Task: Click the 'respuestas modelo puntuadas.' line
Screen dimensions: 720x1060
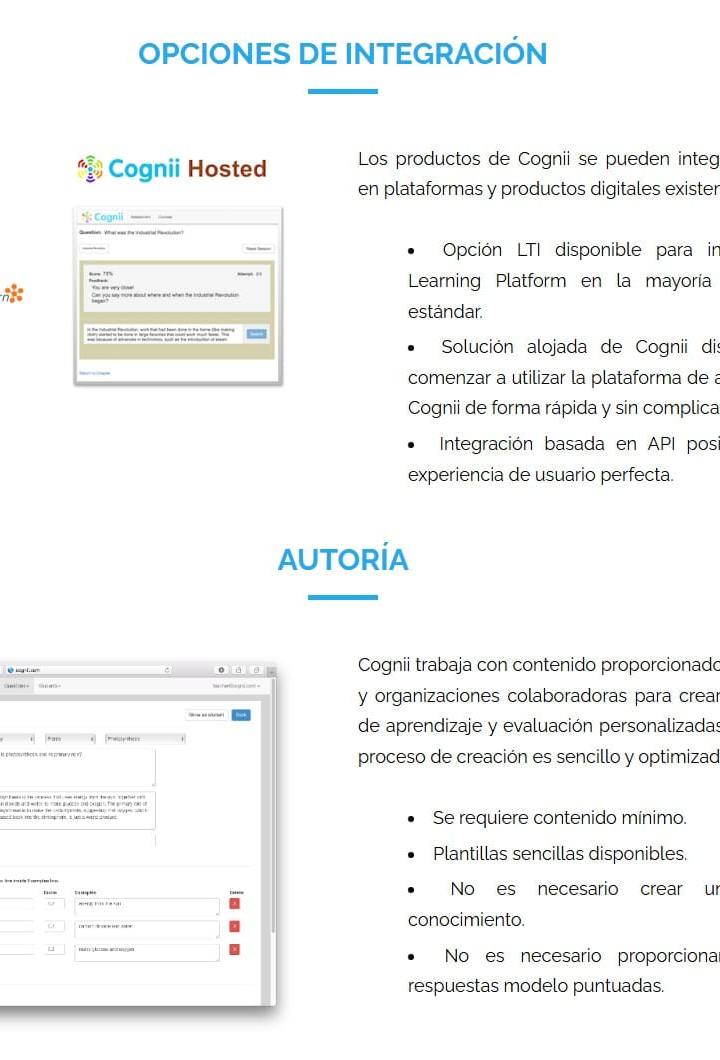Action: pos(536,986)
